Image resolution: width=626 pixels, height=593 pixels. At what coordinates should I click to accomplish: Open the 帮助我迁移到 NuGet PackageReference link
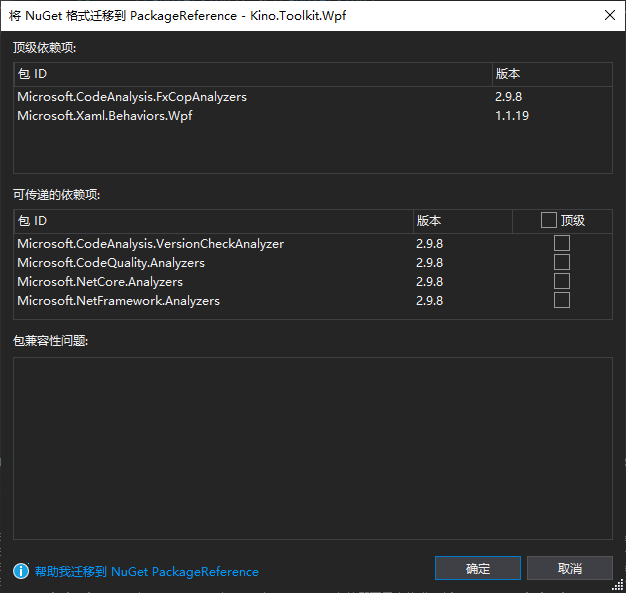click(147, 571)
